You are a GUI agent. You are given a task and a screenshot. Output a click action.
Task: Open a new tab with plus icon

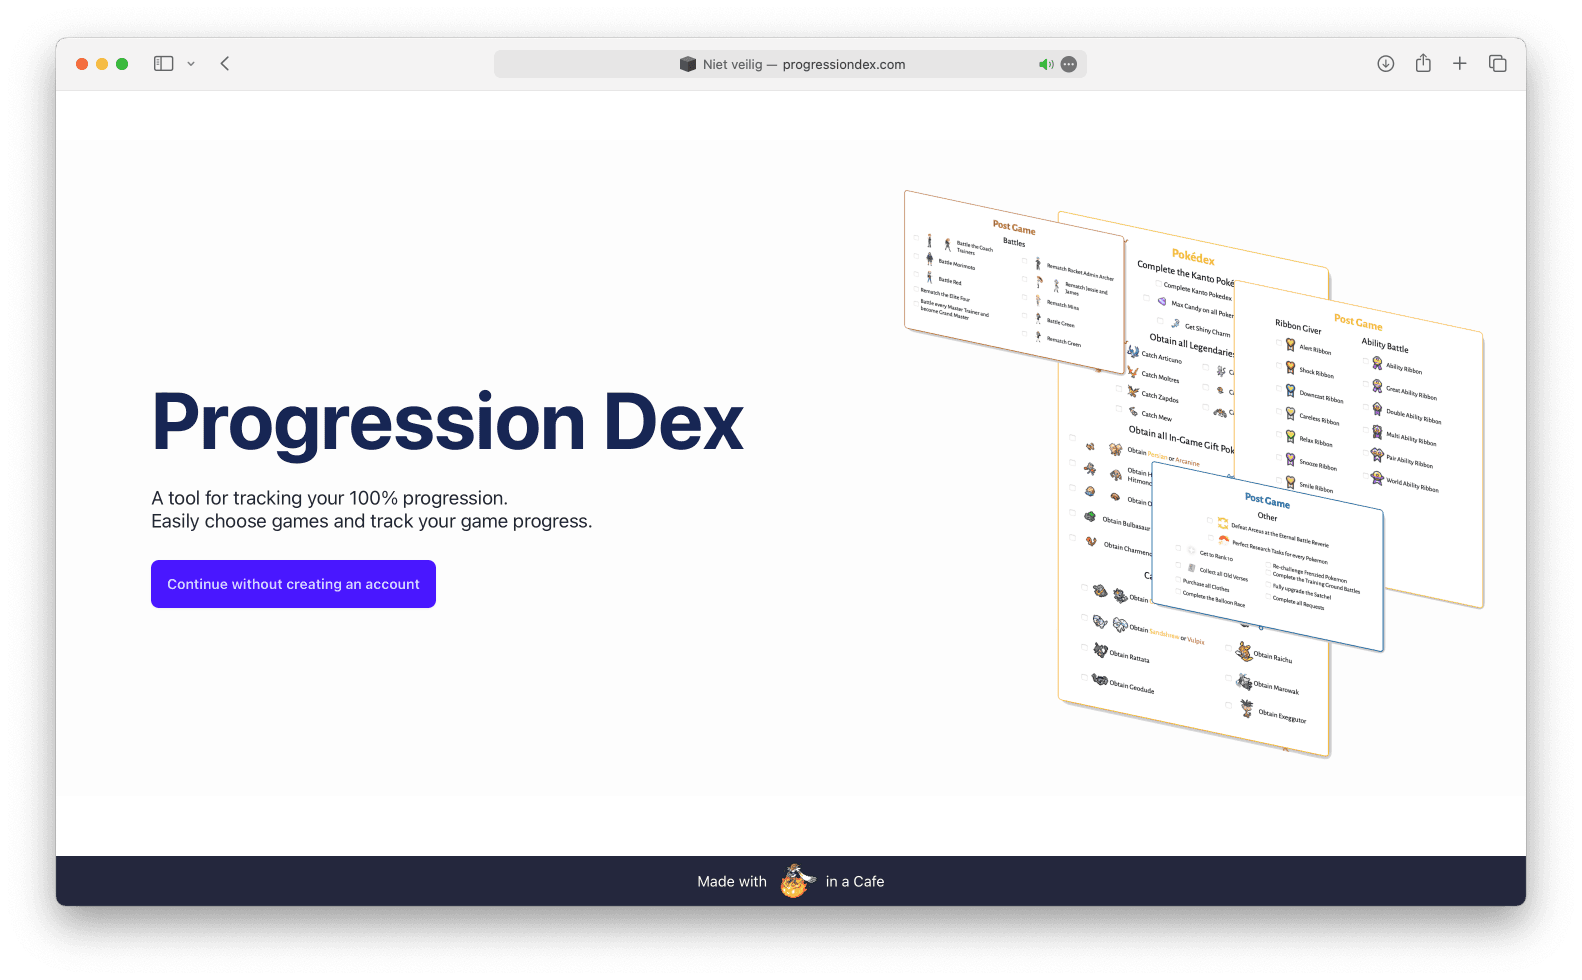[x=1460, y=64]
